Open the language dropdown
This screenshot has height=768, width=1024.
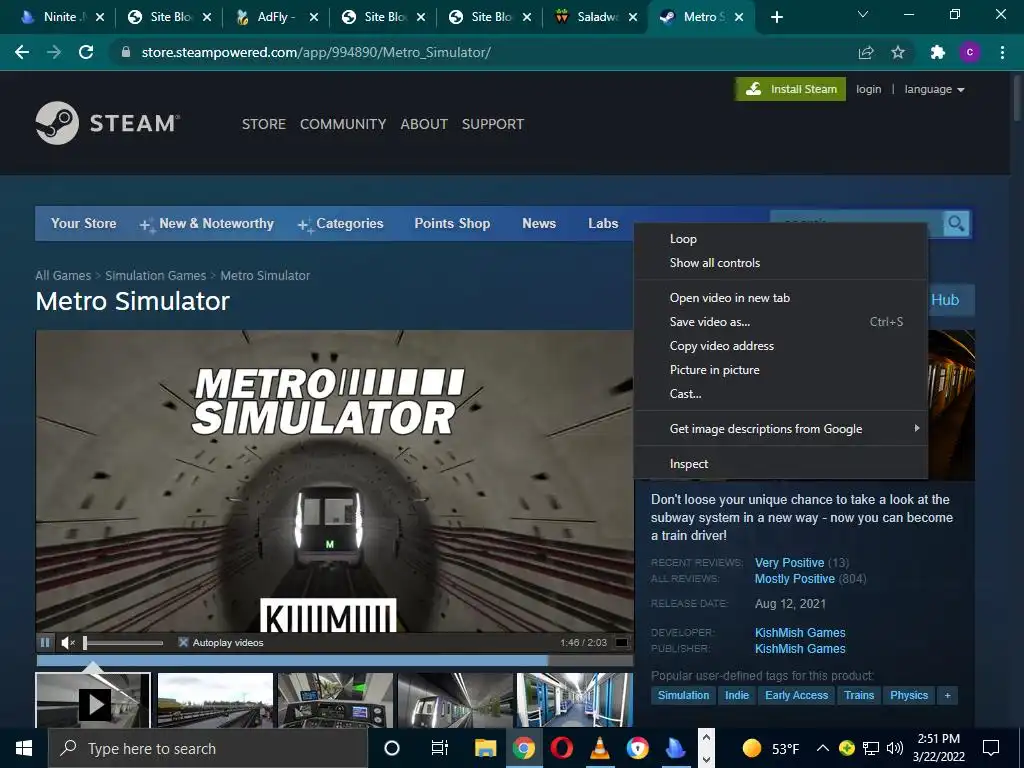click(935, 89)
